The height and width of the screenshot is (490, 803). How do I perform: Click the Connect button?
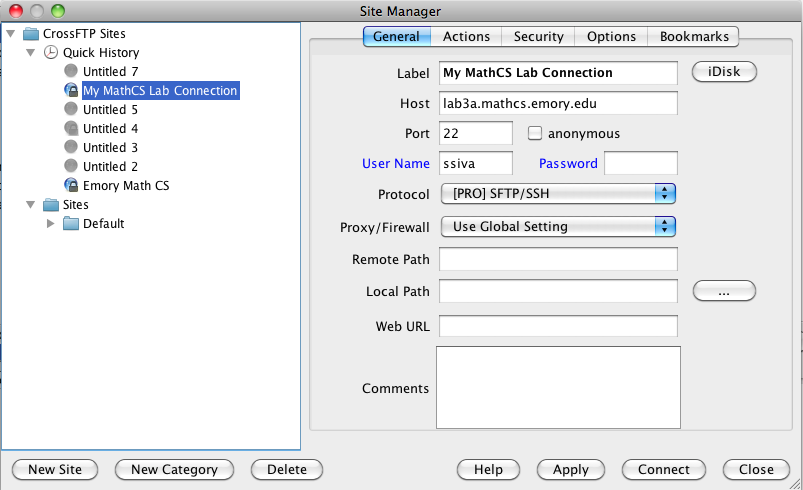[x=664, y=470]
